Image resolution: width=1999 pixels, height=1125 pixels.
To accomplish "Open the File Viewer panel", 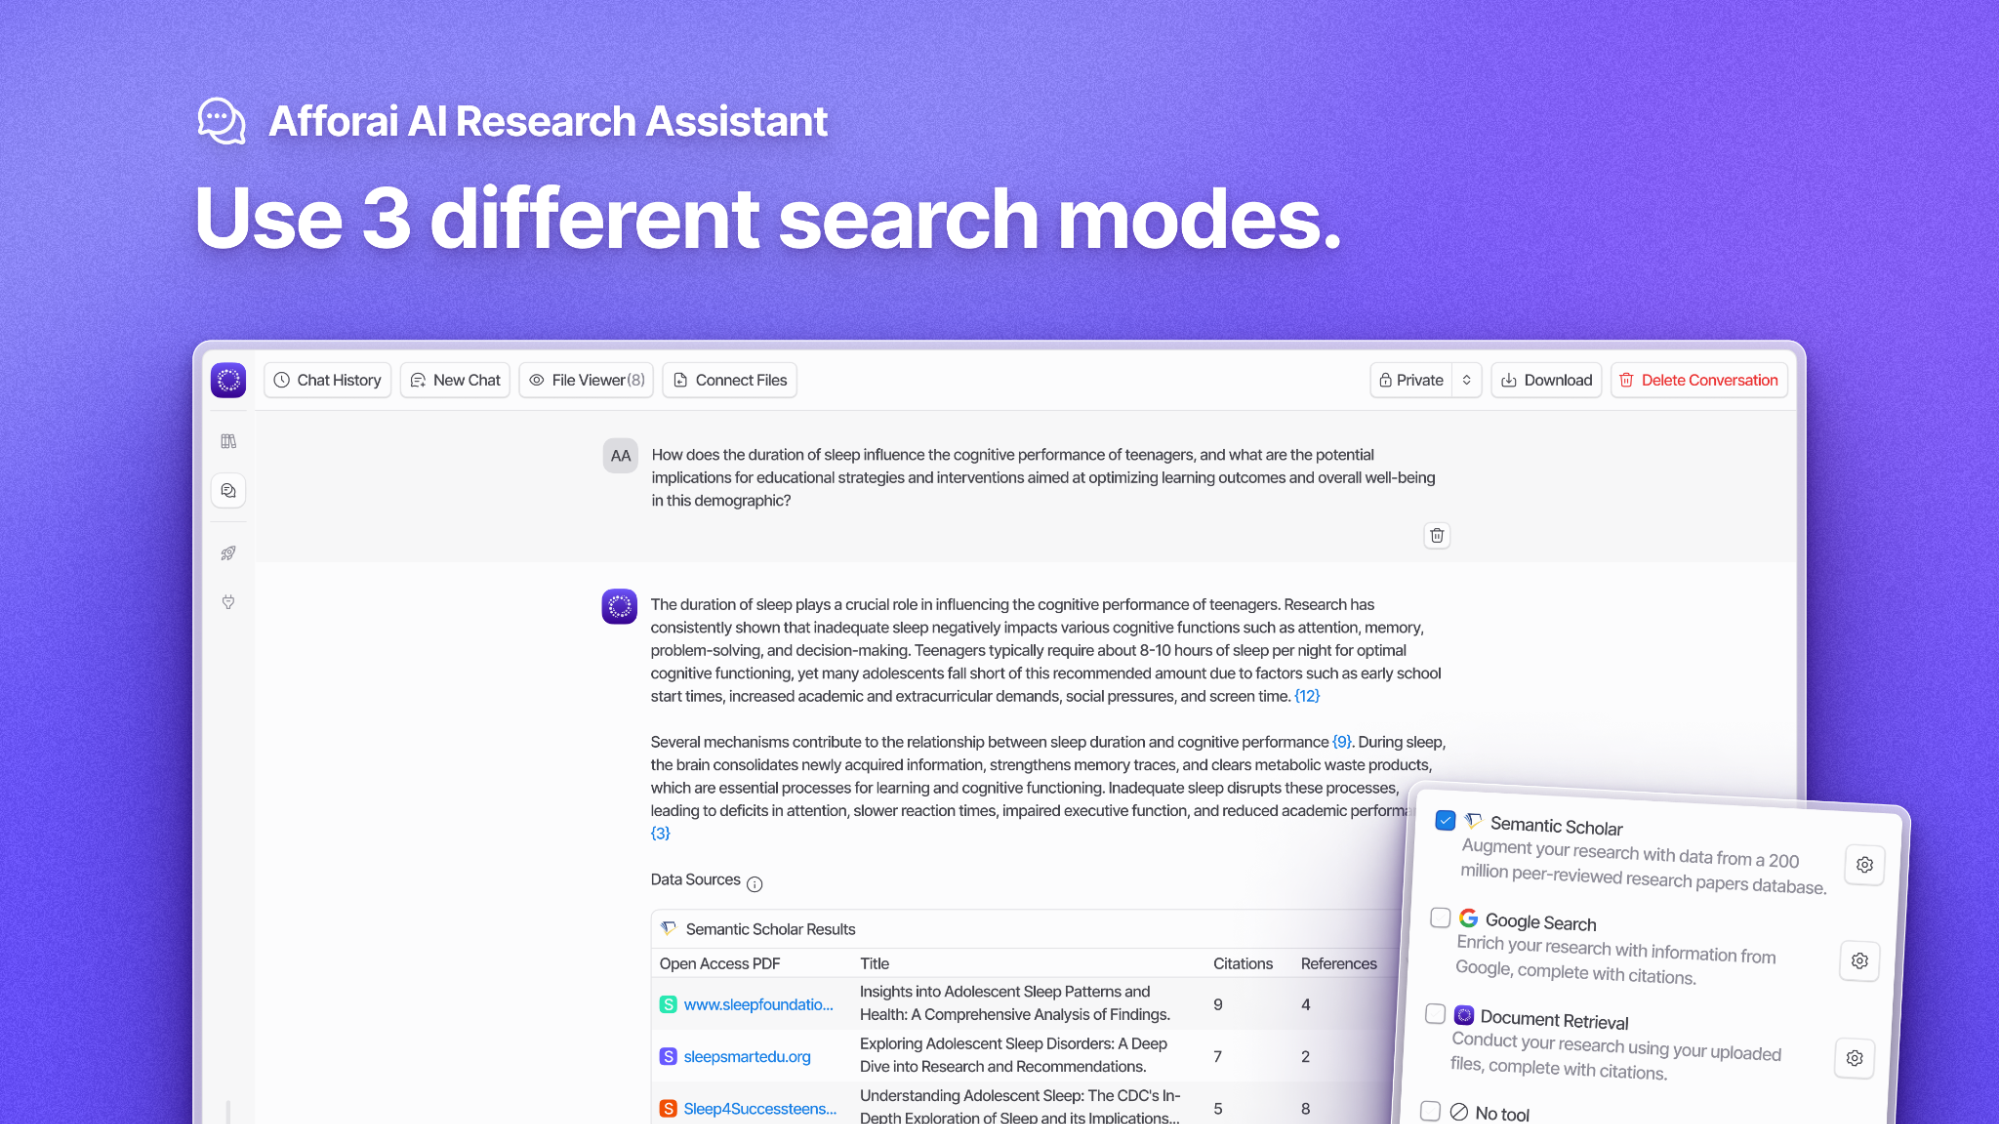I will [585, 379].
